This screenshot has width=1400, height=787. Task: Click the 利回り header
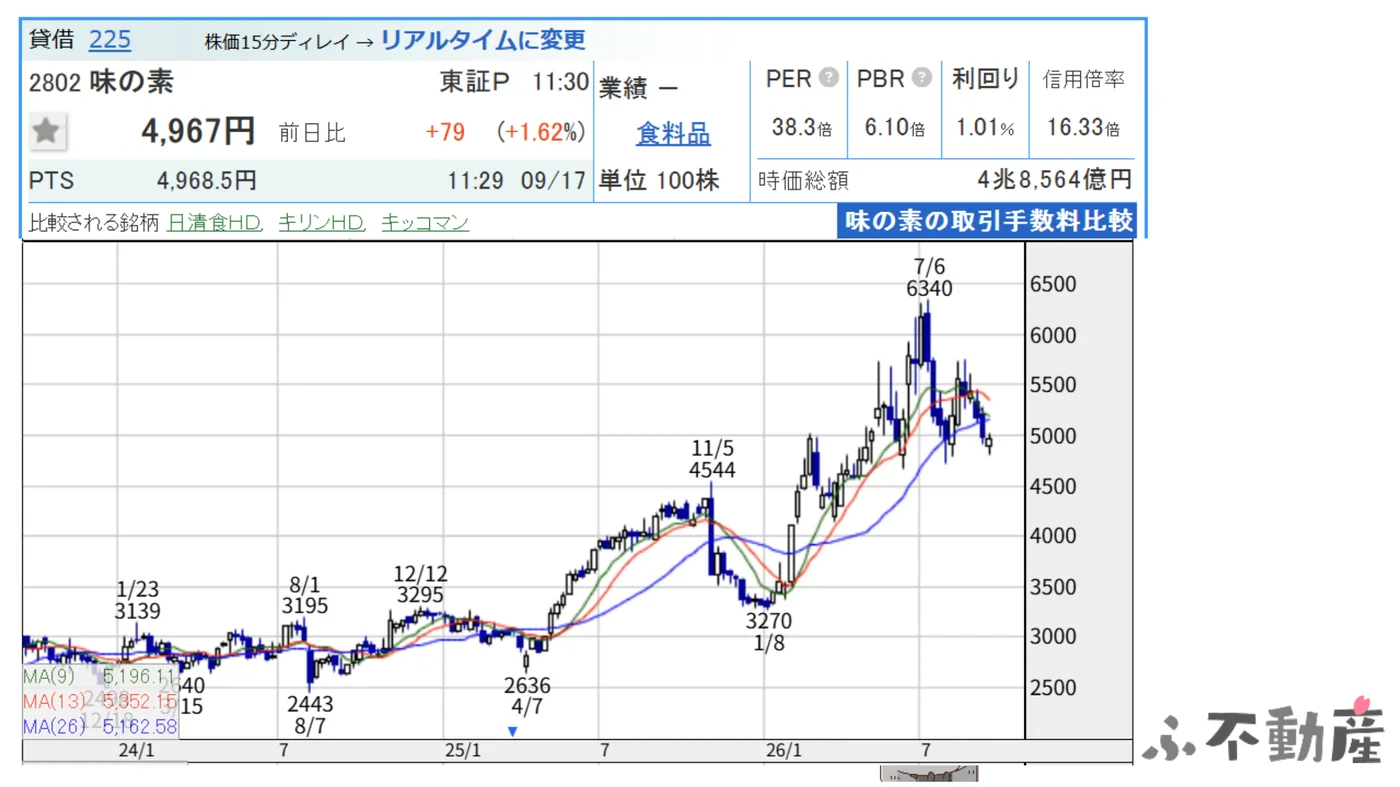coord(985,78)
